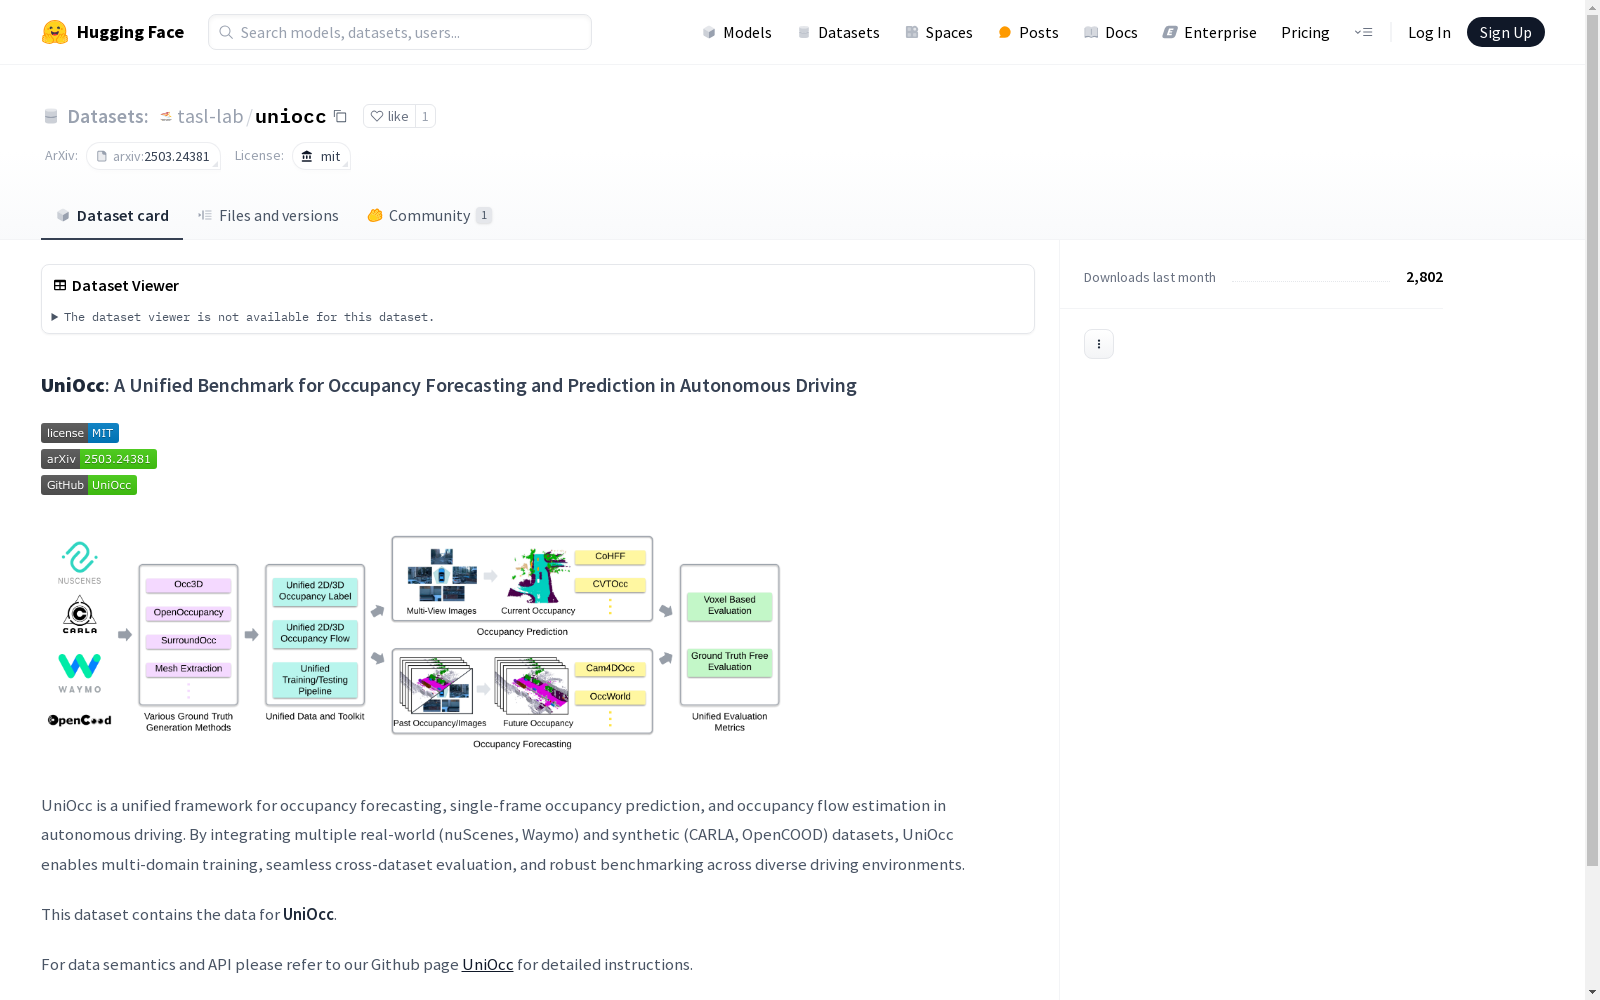
Task: Open the Enterprise page
Action: pos(1209,32)
